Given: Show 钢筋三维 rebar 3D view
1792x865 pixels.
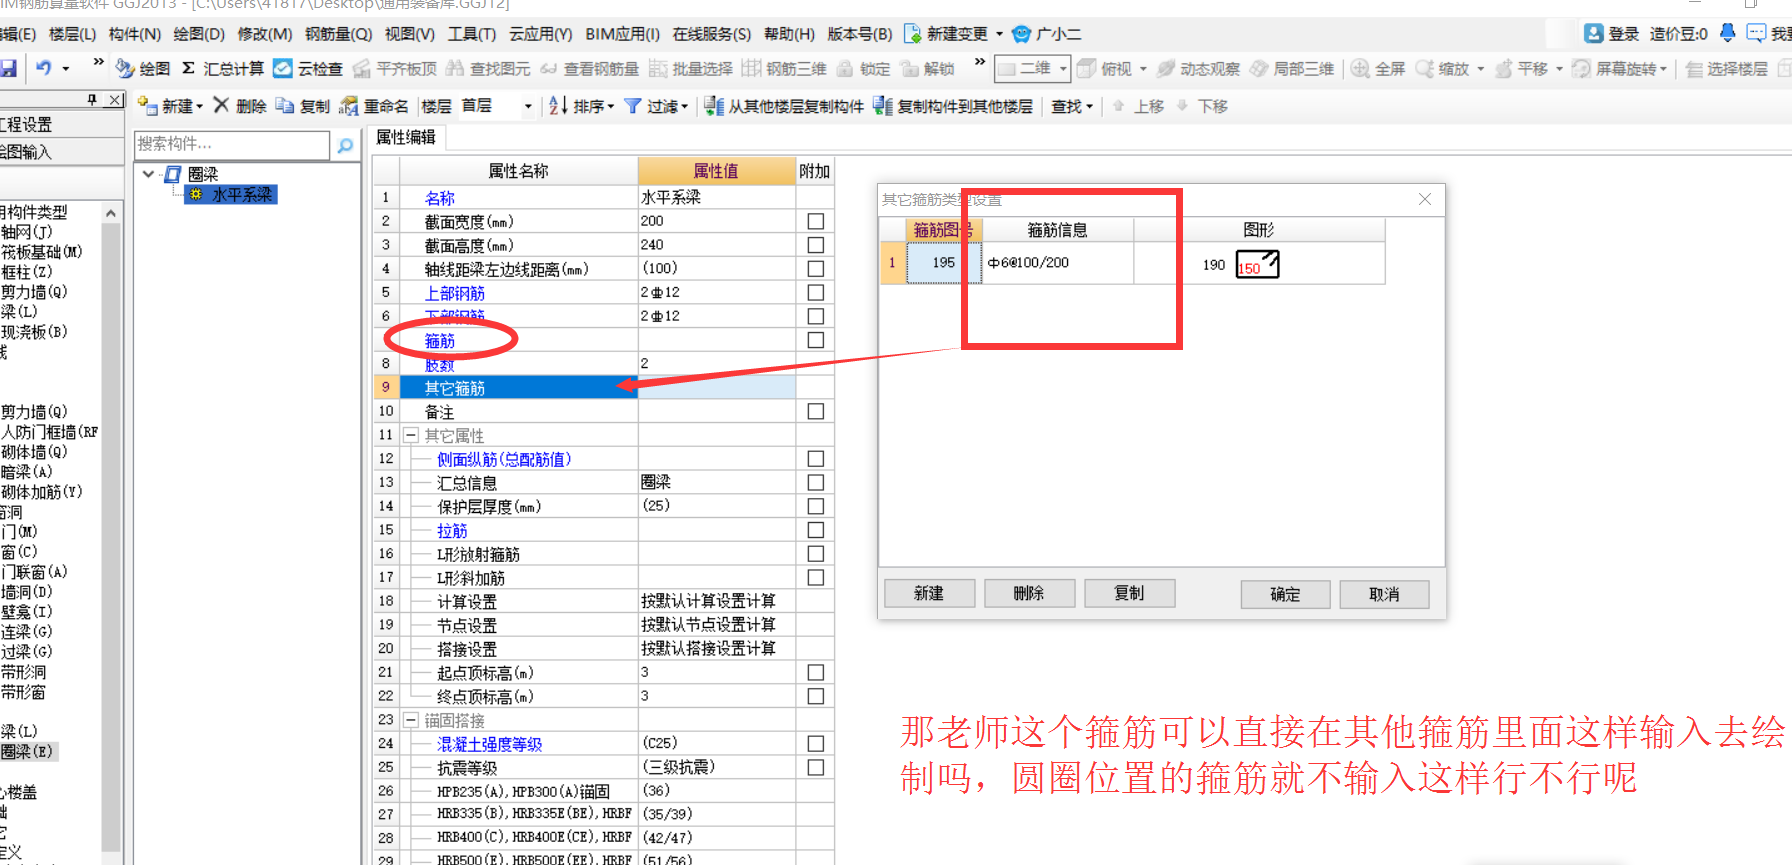Looking at the screenshot, I should pos(784,68).
